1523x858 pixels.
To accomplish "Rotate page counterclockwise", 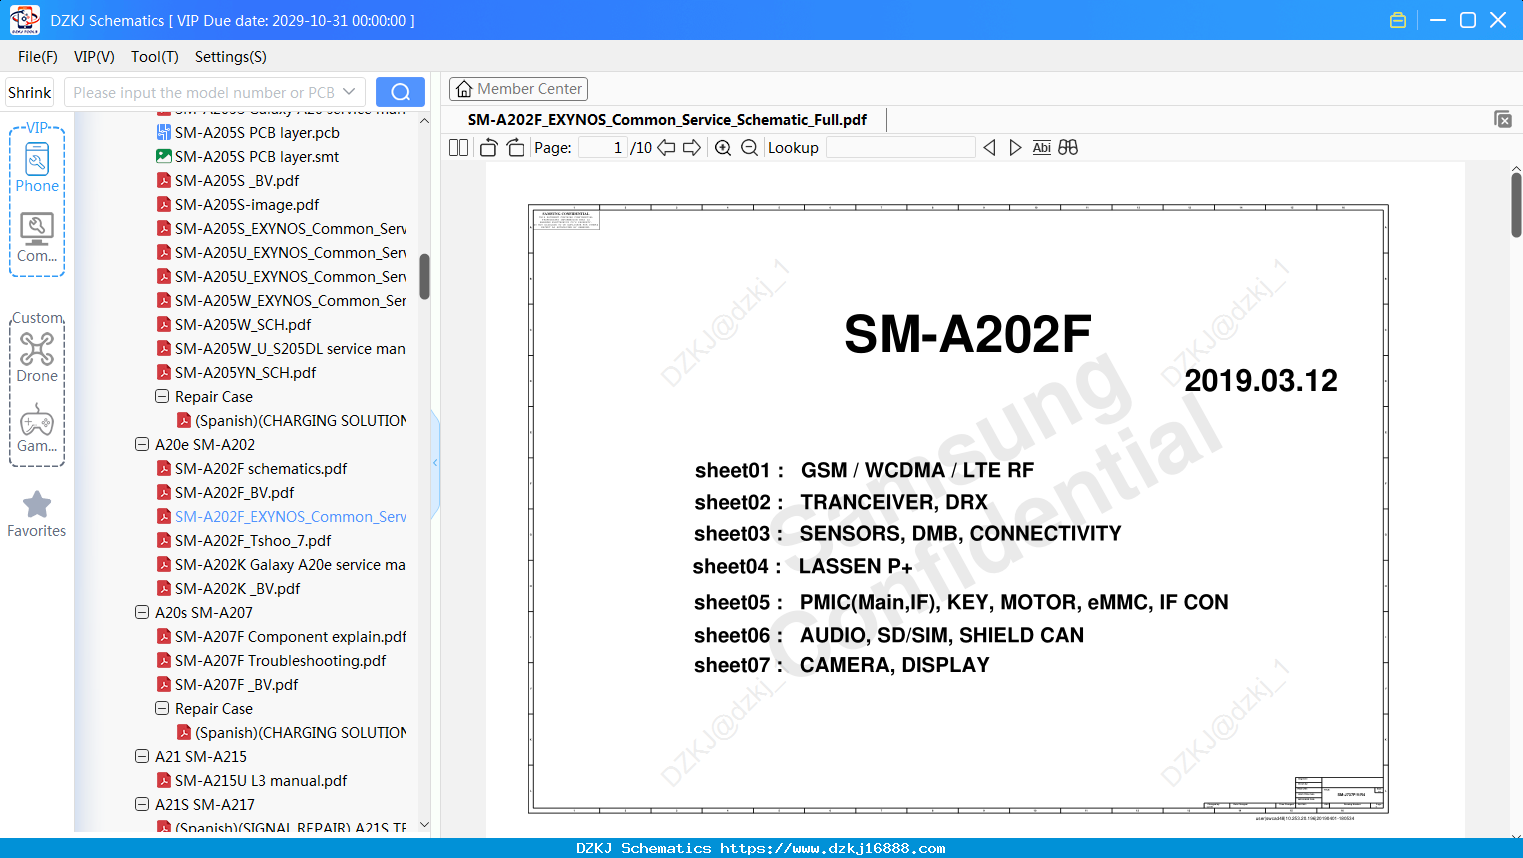I will (488, 148).
